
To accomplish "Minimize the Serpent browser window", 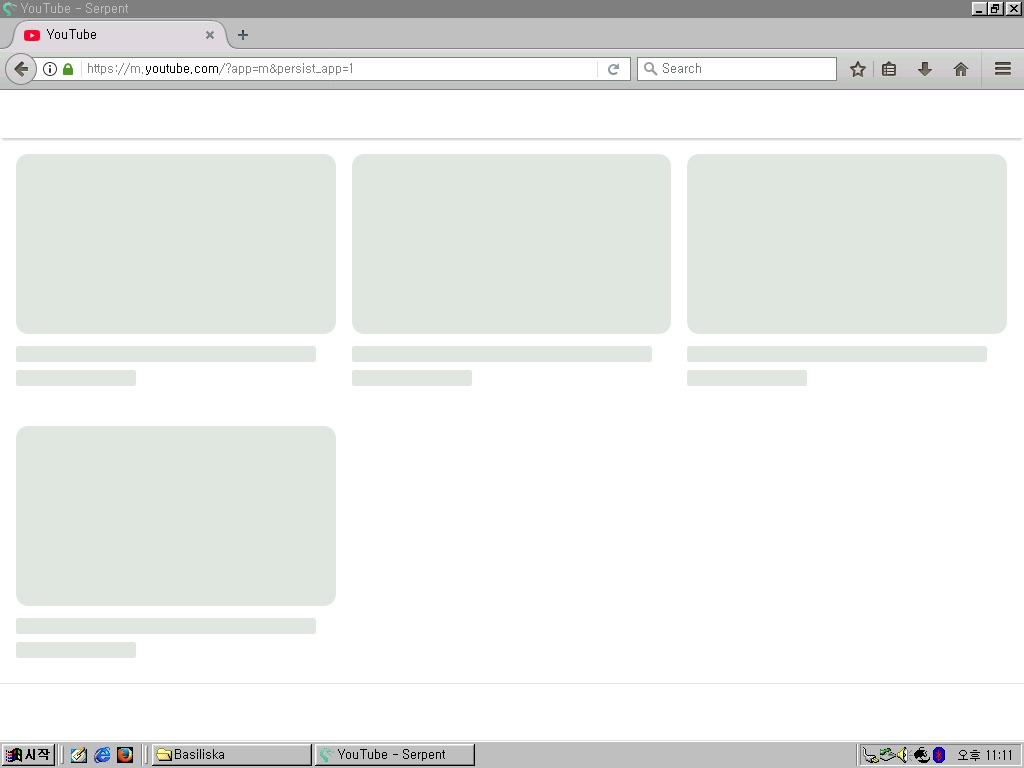I will (978, 8).
